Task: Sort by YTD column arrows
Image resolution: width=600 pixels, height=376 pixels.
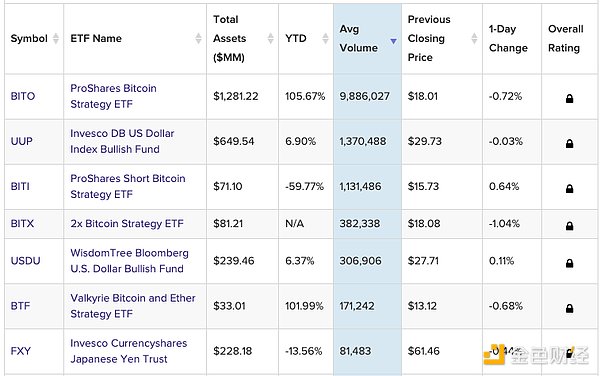Action: tap(325, 38)
